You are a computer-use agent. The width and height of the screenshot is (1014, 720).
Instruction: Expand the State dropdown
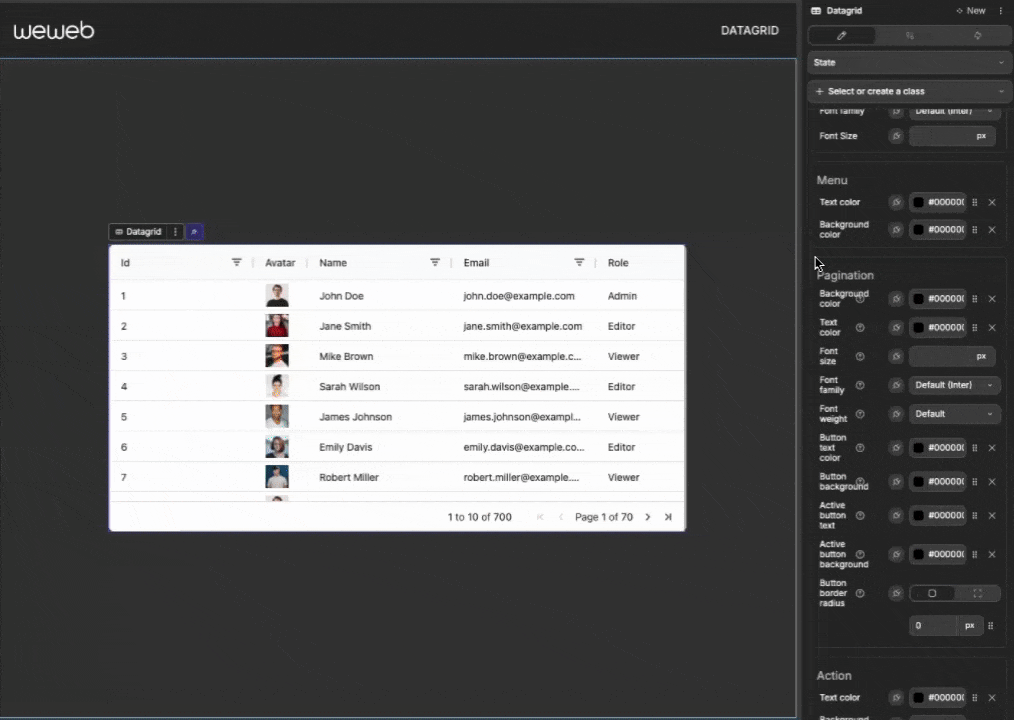coord(908,62)
